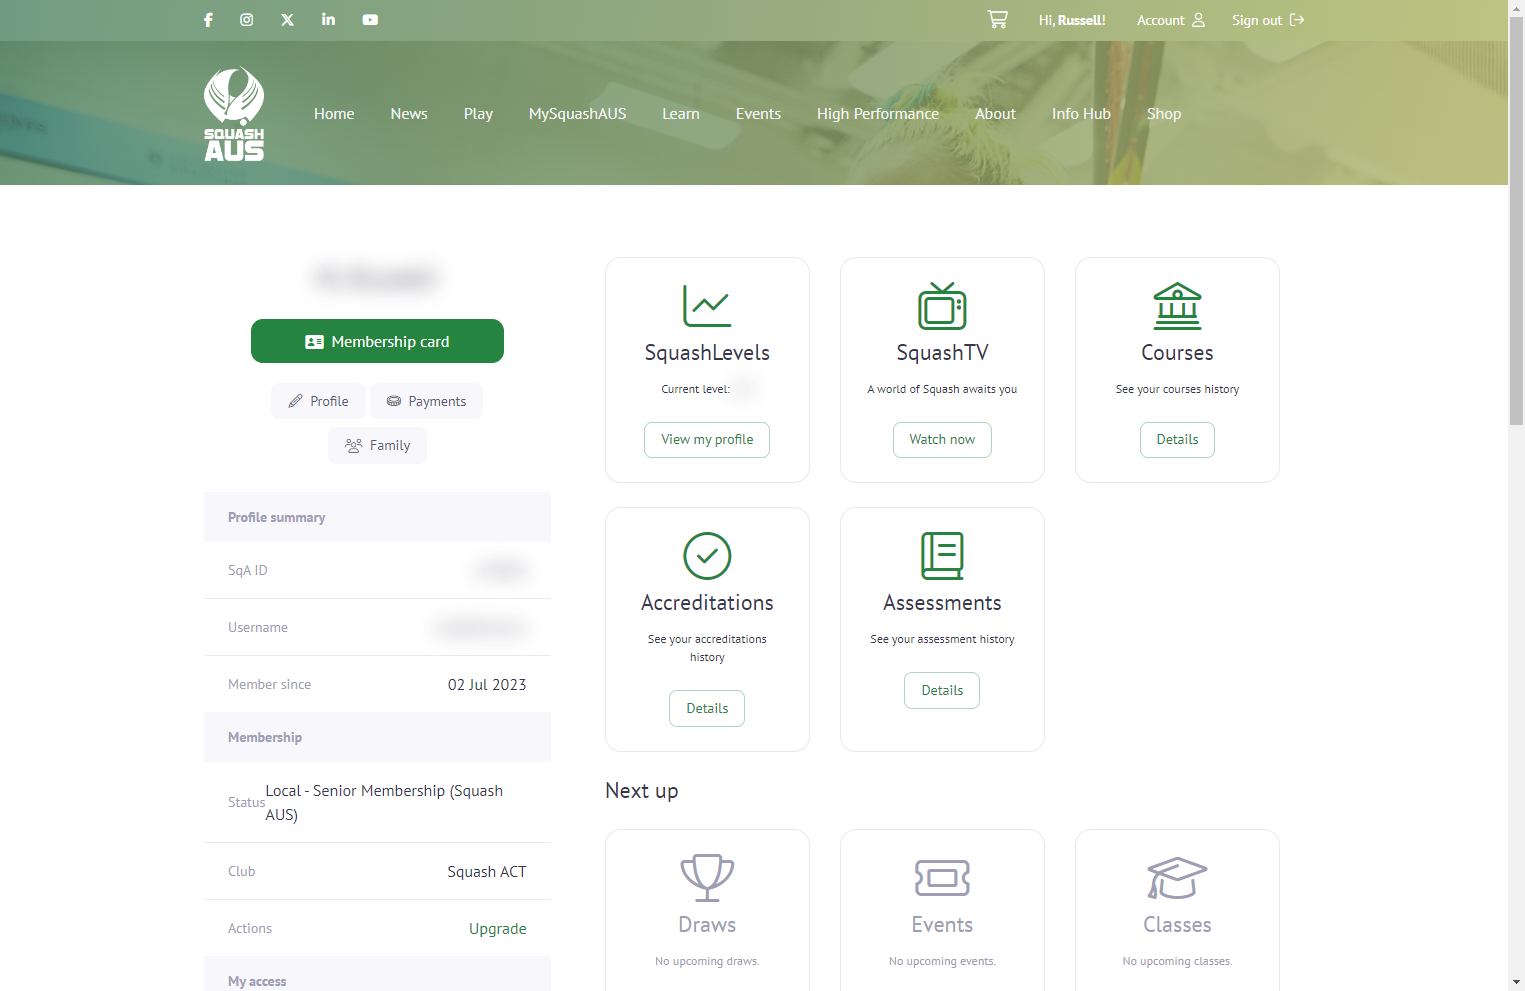
Task: Open the Payments section
Action: (x=426, y=401)
